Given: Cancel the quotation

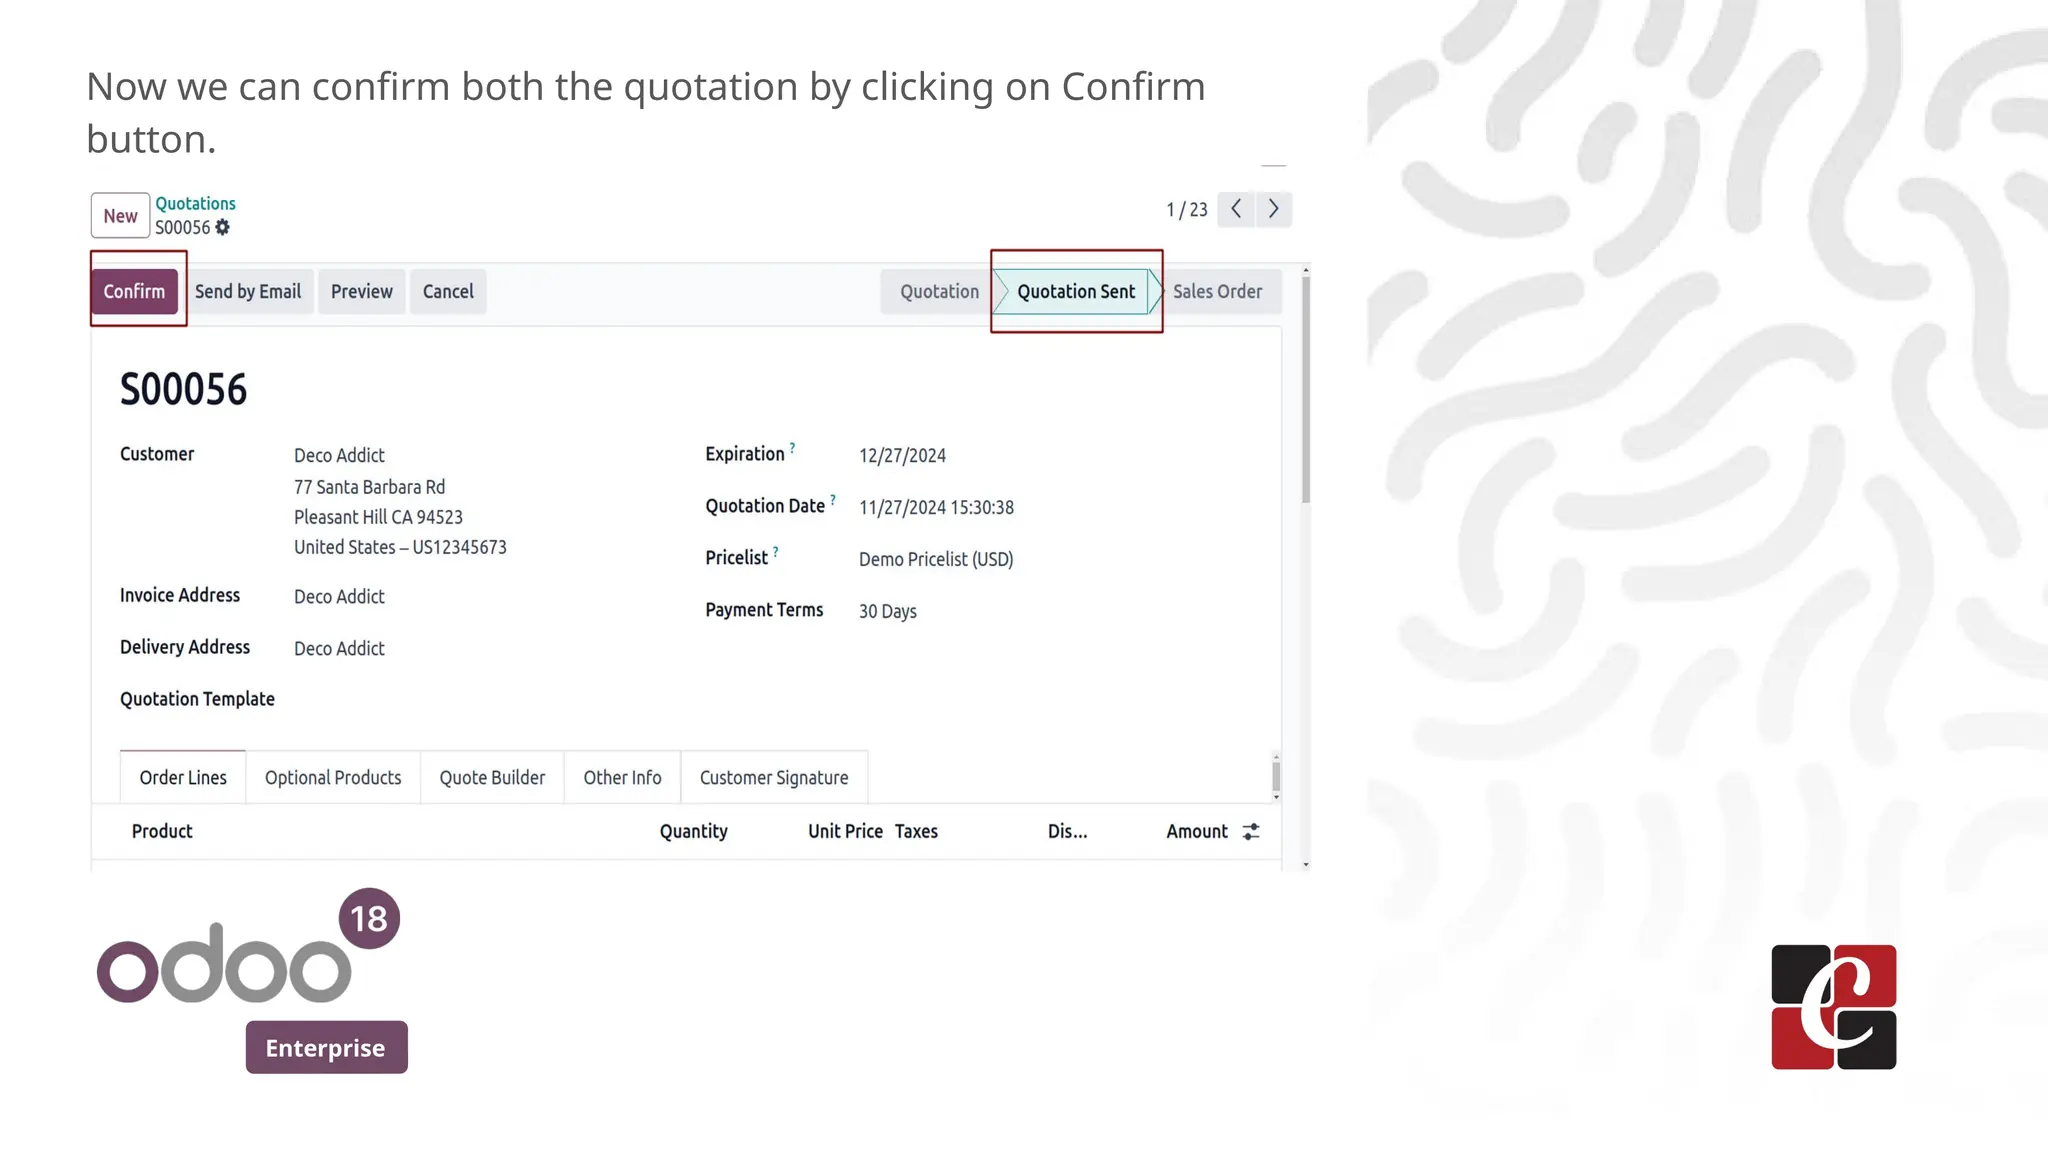Looking at the screenshot, I should tap(448, 291).
